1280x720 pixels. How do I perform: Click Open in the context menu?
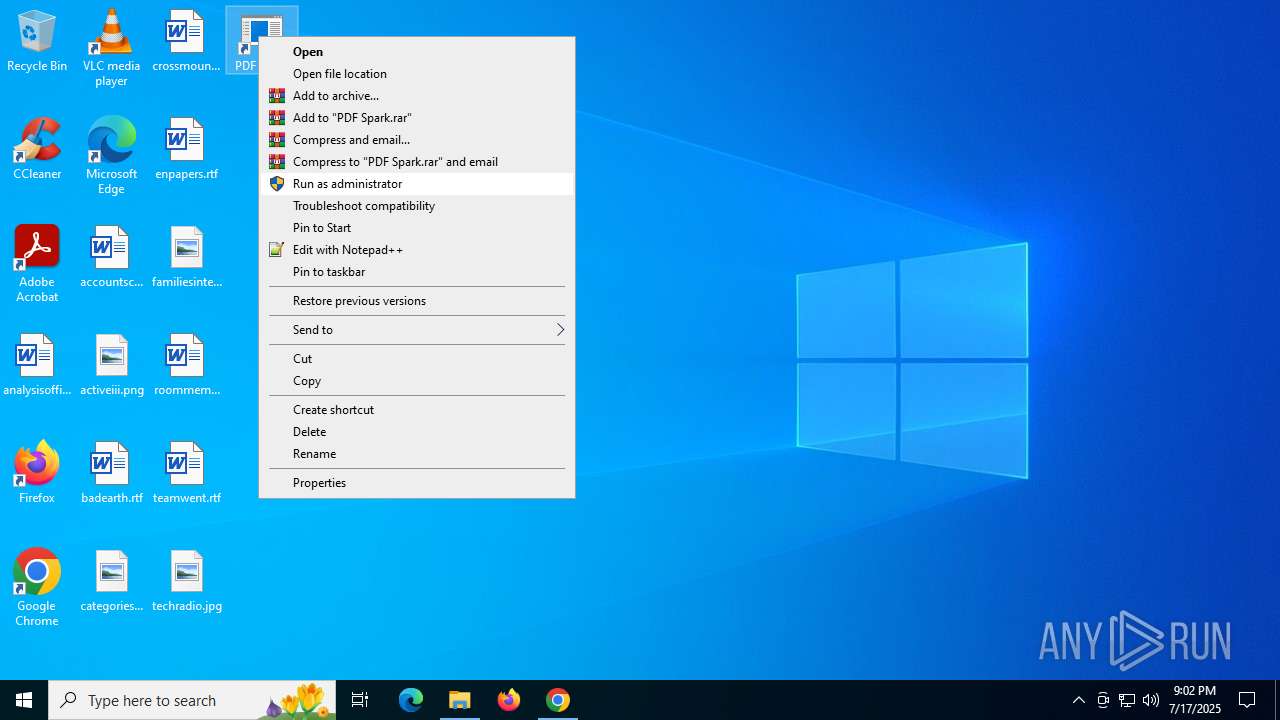(416, 52)
